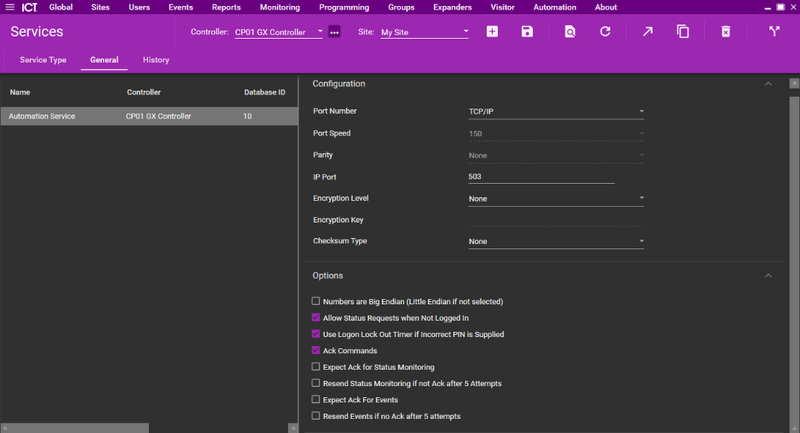
Task: Click CP01 GX Controller cell in list
Action: point(158,116)
